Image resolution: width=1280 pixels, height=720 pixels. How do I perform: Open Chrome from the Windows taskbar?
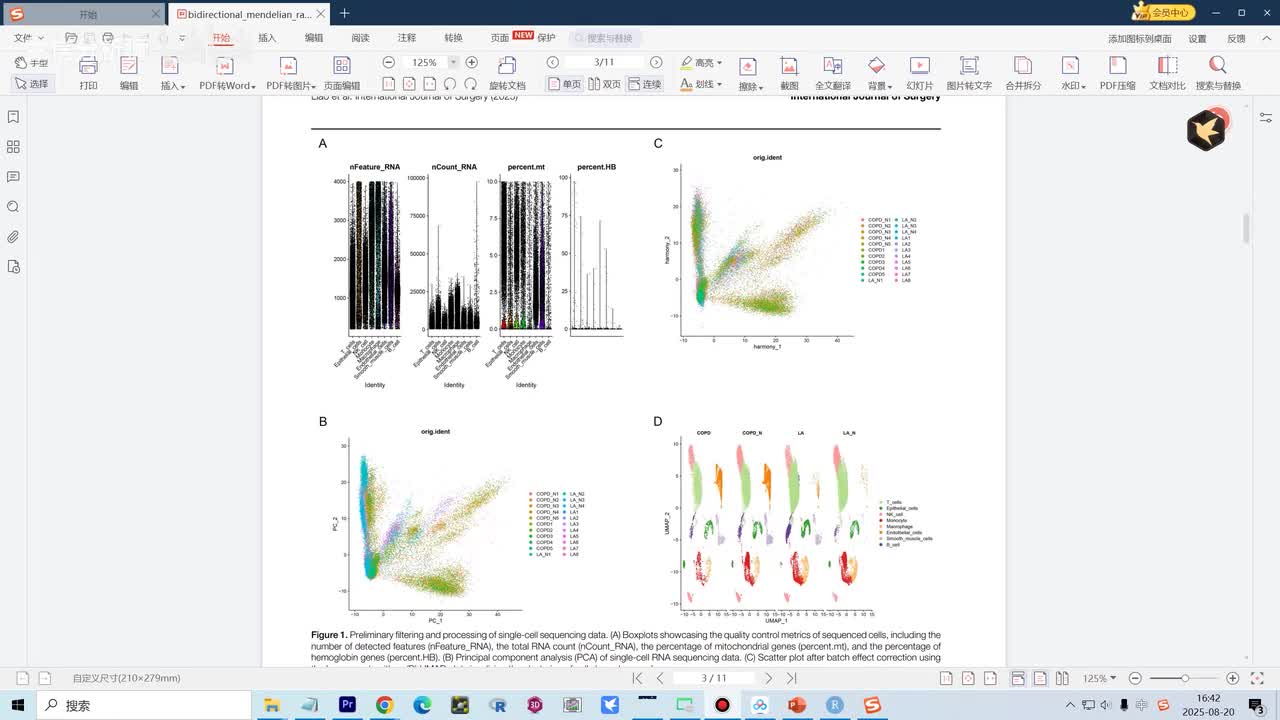384,705
